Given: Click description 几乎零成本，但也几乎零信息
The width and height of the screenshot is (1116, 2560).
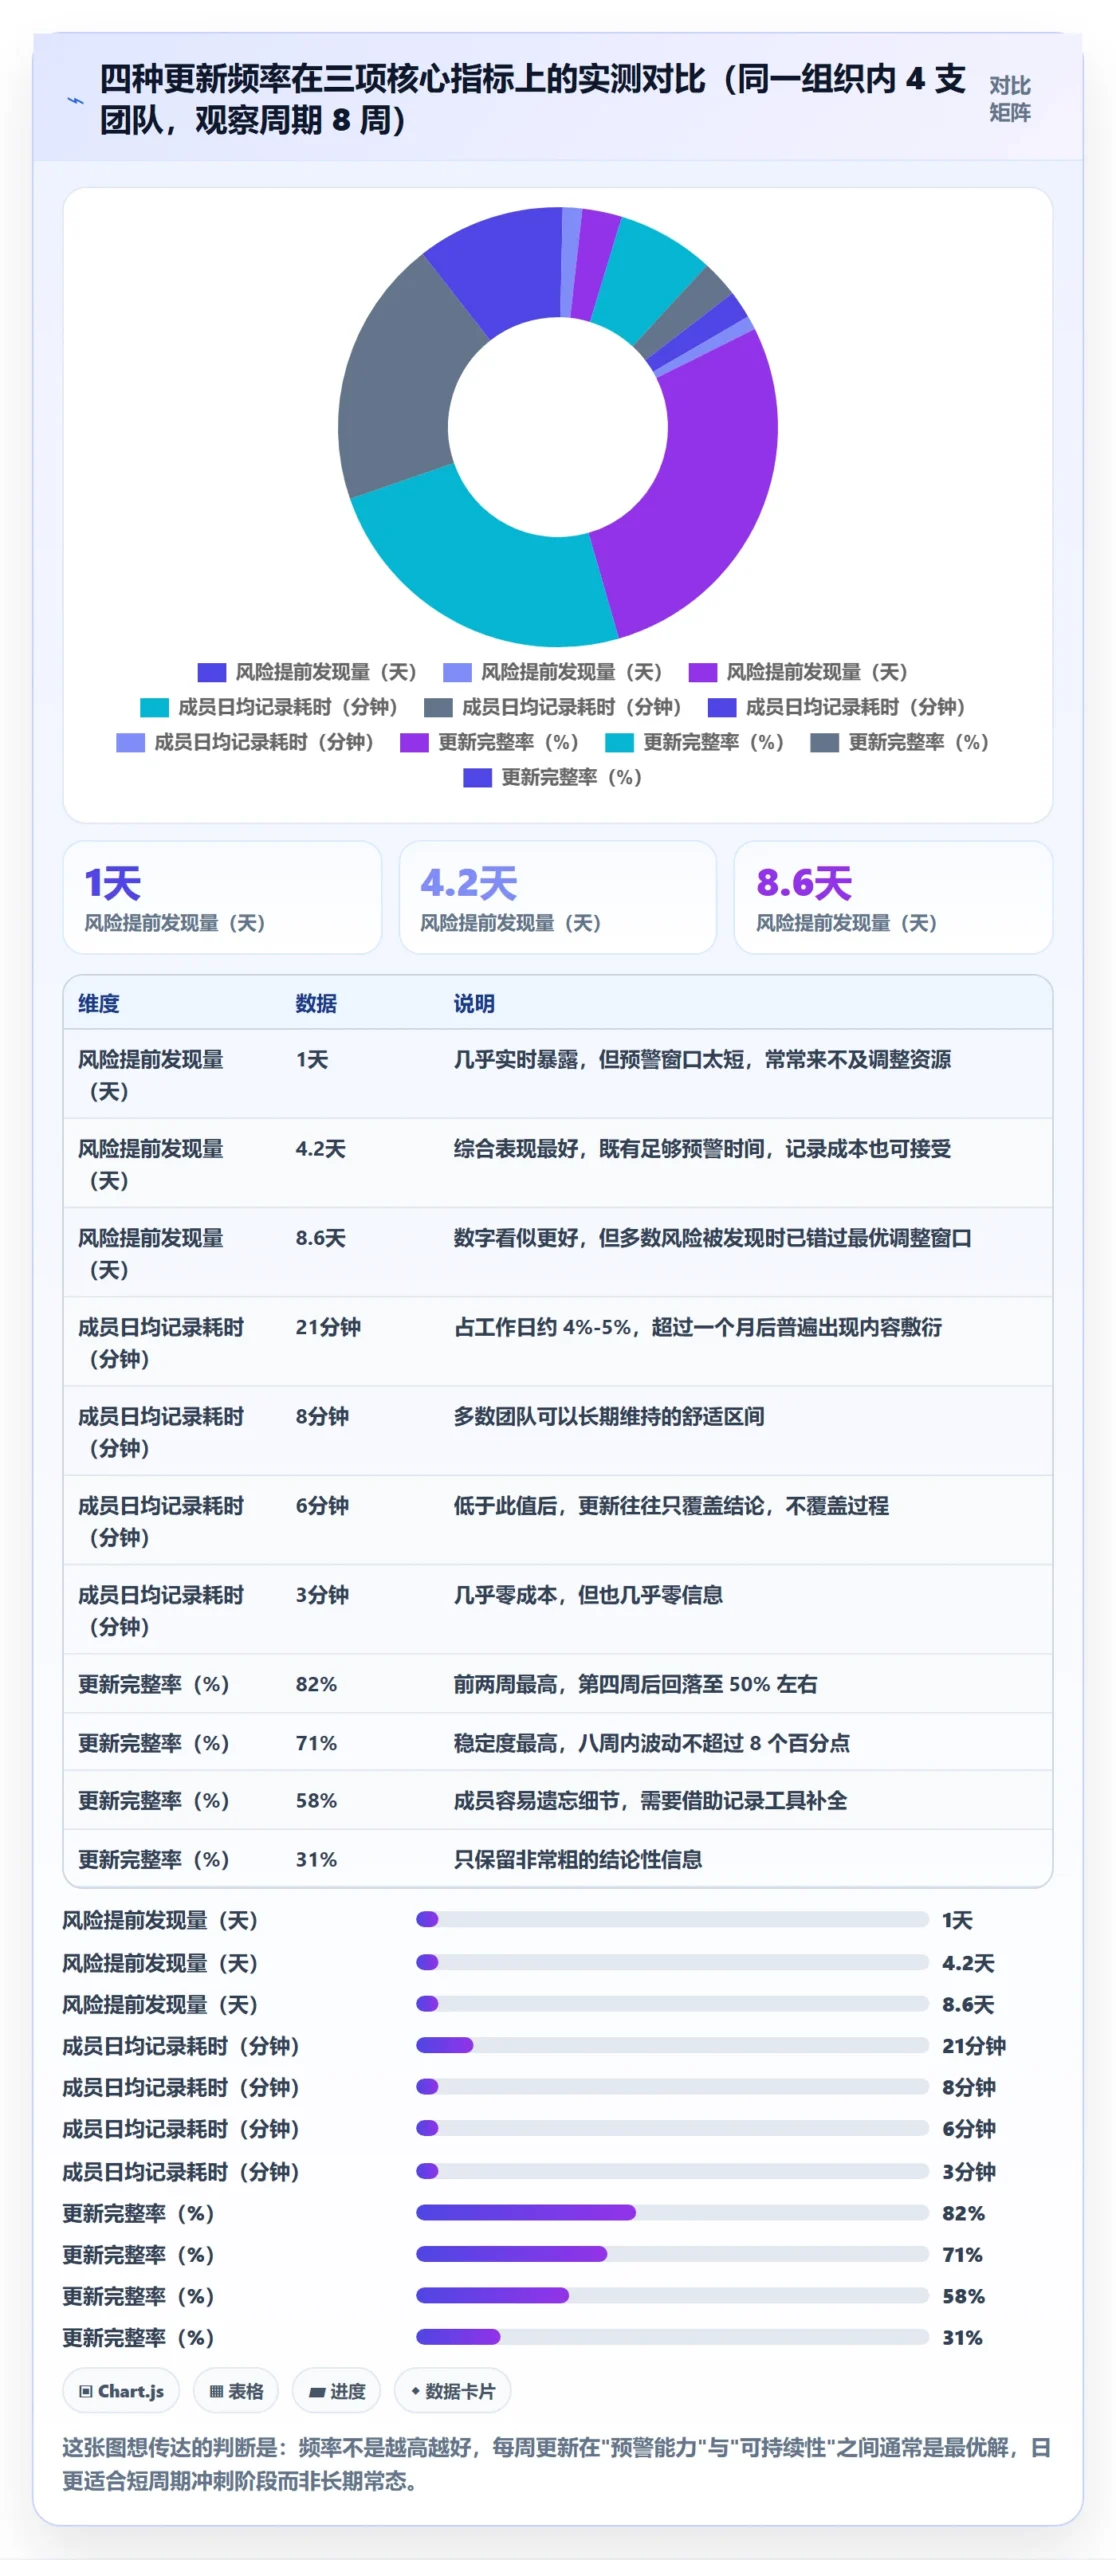Looking at the screenshot, I should coord(588,1595).
